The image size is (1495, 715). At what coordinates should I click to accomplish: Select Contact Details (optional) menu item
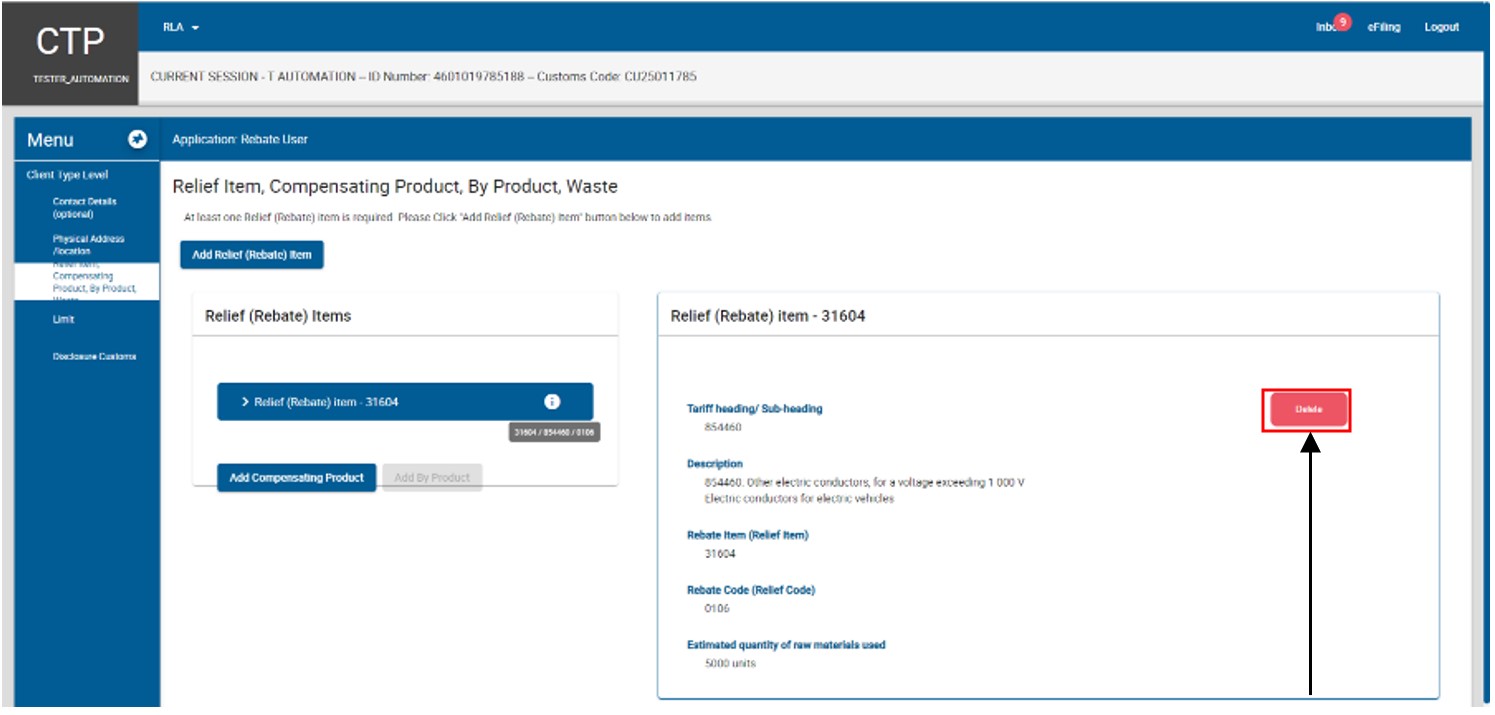click(x=85, y=208)
